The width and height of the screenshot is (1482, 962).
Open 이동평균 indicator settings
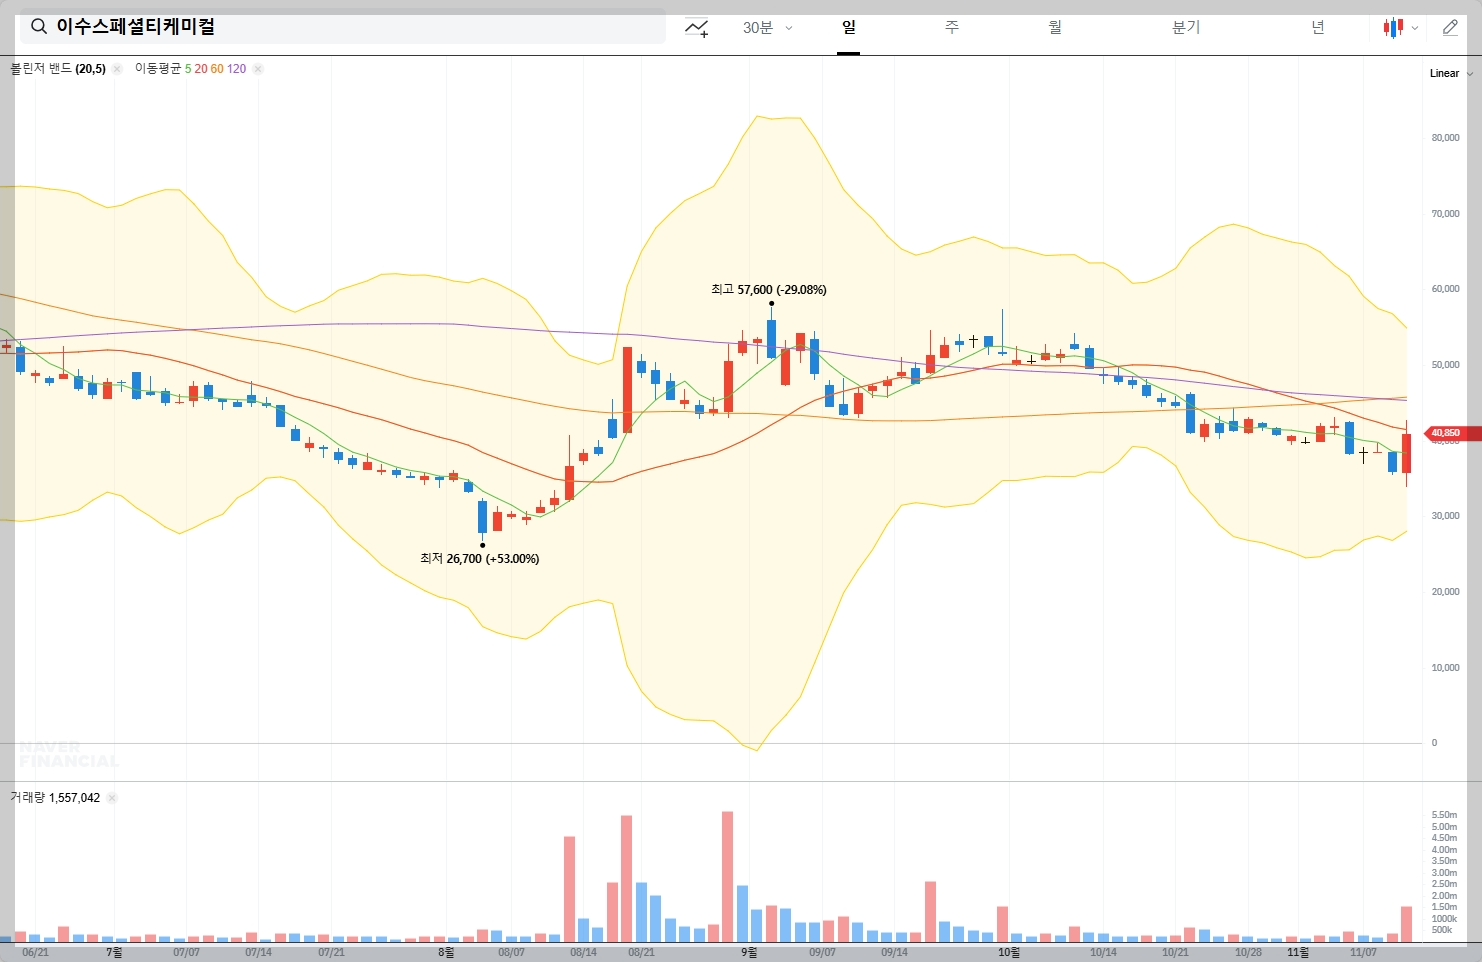(x=158, y=69)
